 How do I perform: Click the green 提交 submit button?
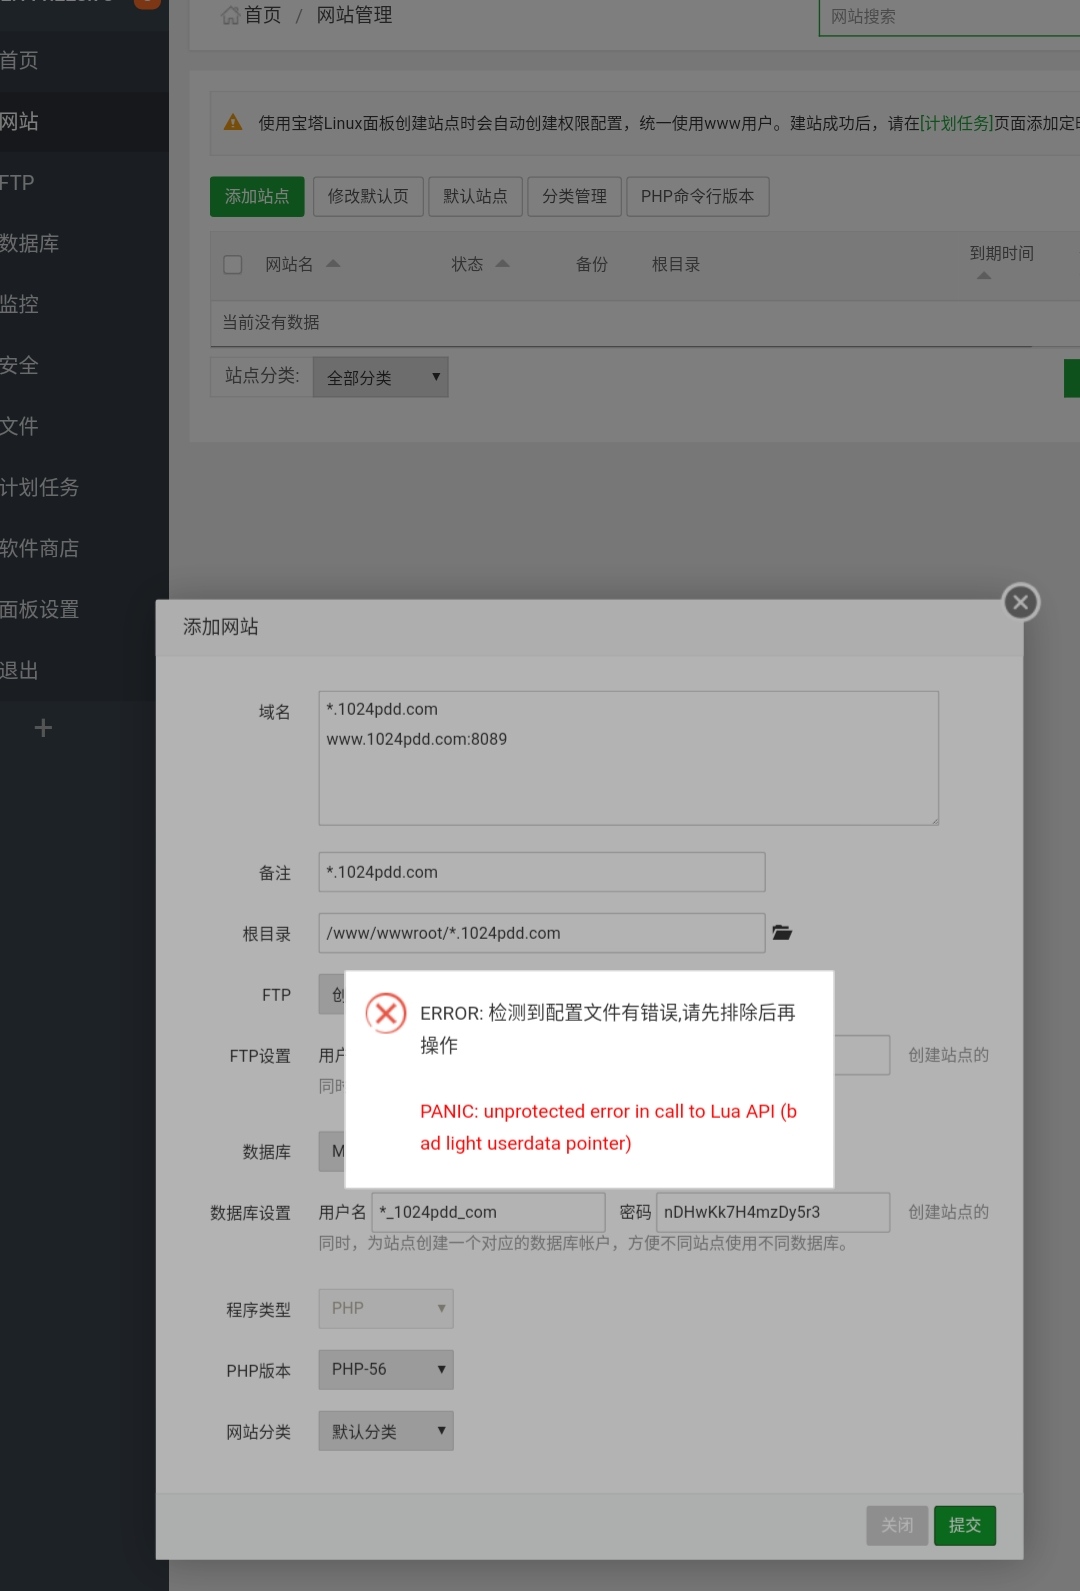pyautogui.click(x=964, y=1525)
